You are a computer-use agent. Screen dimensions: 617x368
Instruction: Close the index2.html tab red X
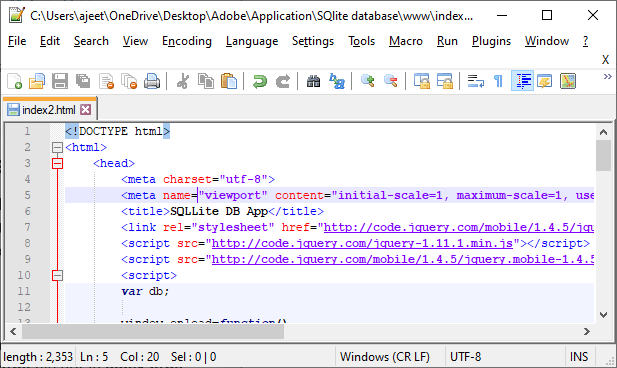click(85, 109)
